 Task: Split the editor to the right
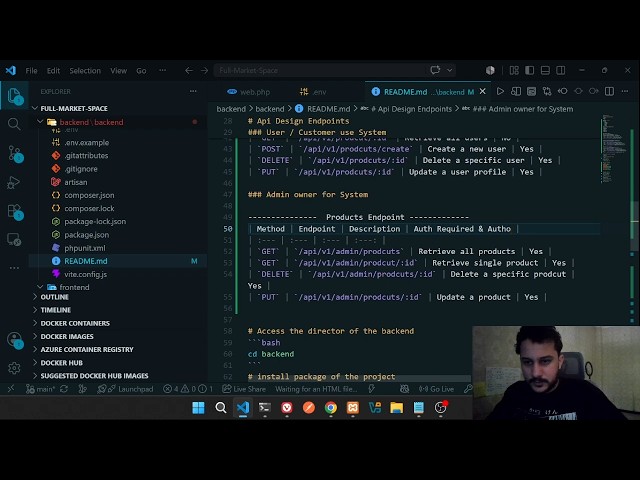click(609, 91)
